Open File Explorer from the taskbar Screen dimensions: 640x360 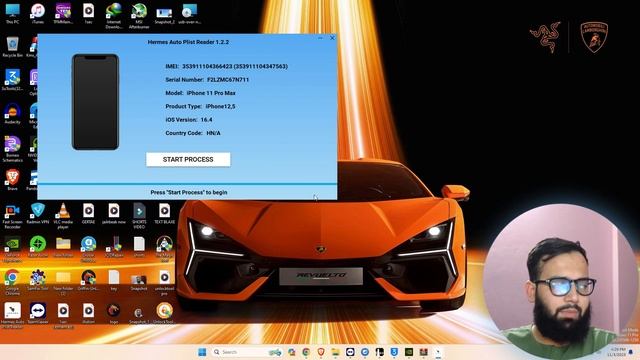coord(336,352)
